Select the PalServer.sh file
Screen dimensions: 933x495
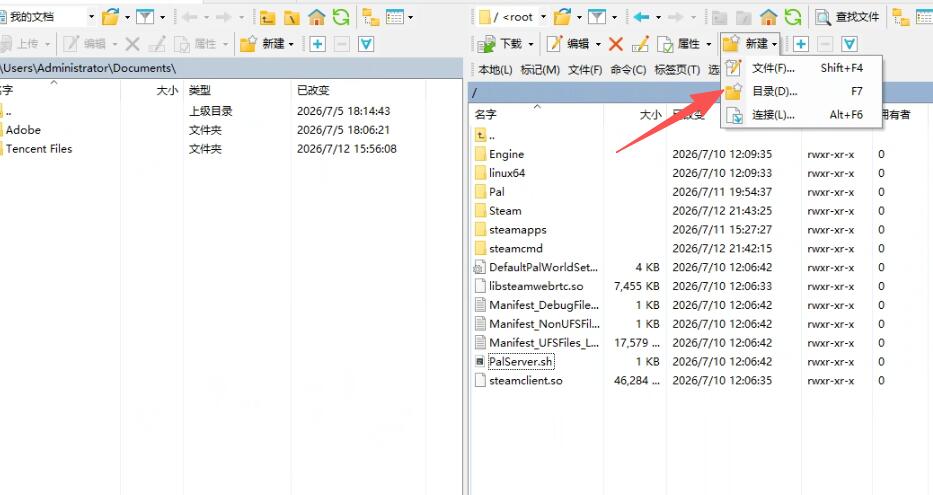[521, 362]
